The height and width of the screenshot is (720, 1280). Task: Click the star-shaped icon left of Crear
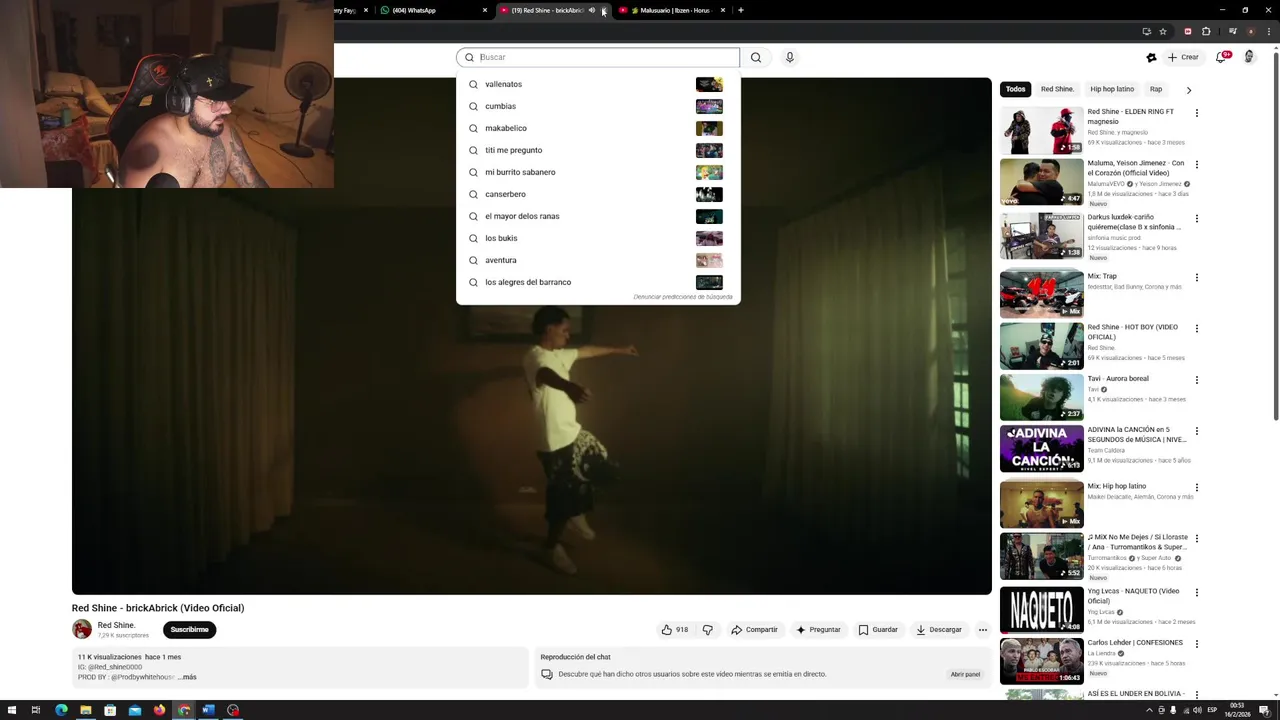tap(1151, 57)
